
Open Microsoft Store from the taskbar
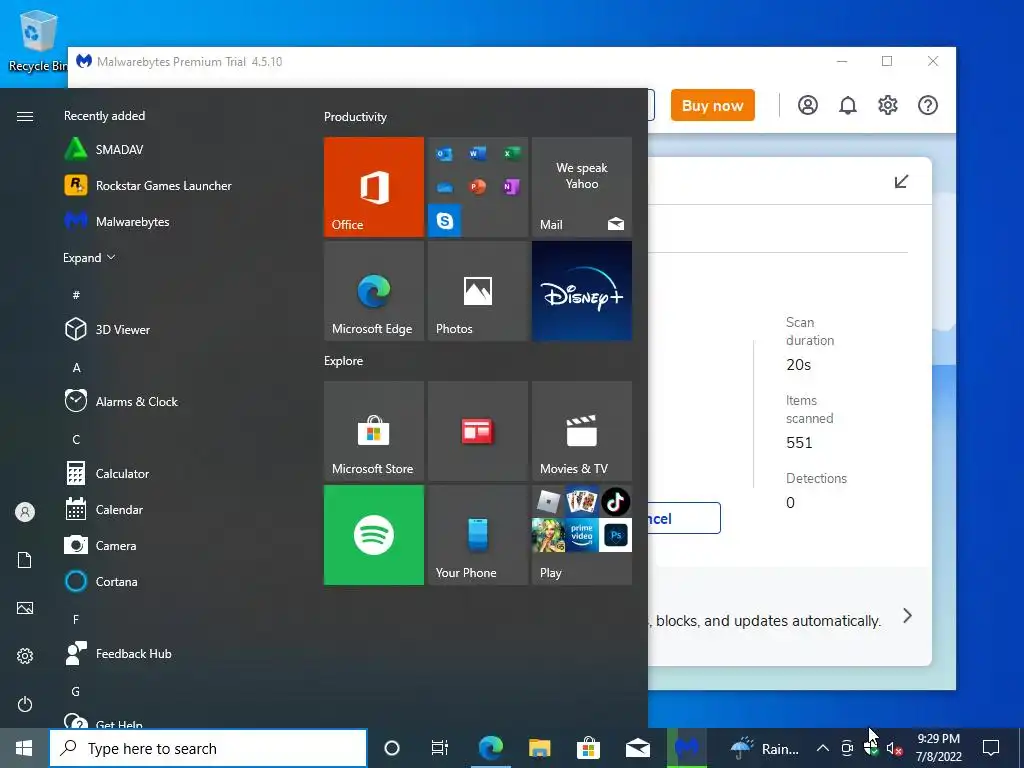coord(588,748)
